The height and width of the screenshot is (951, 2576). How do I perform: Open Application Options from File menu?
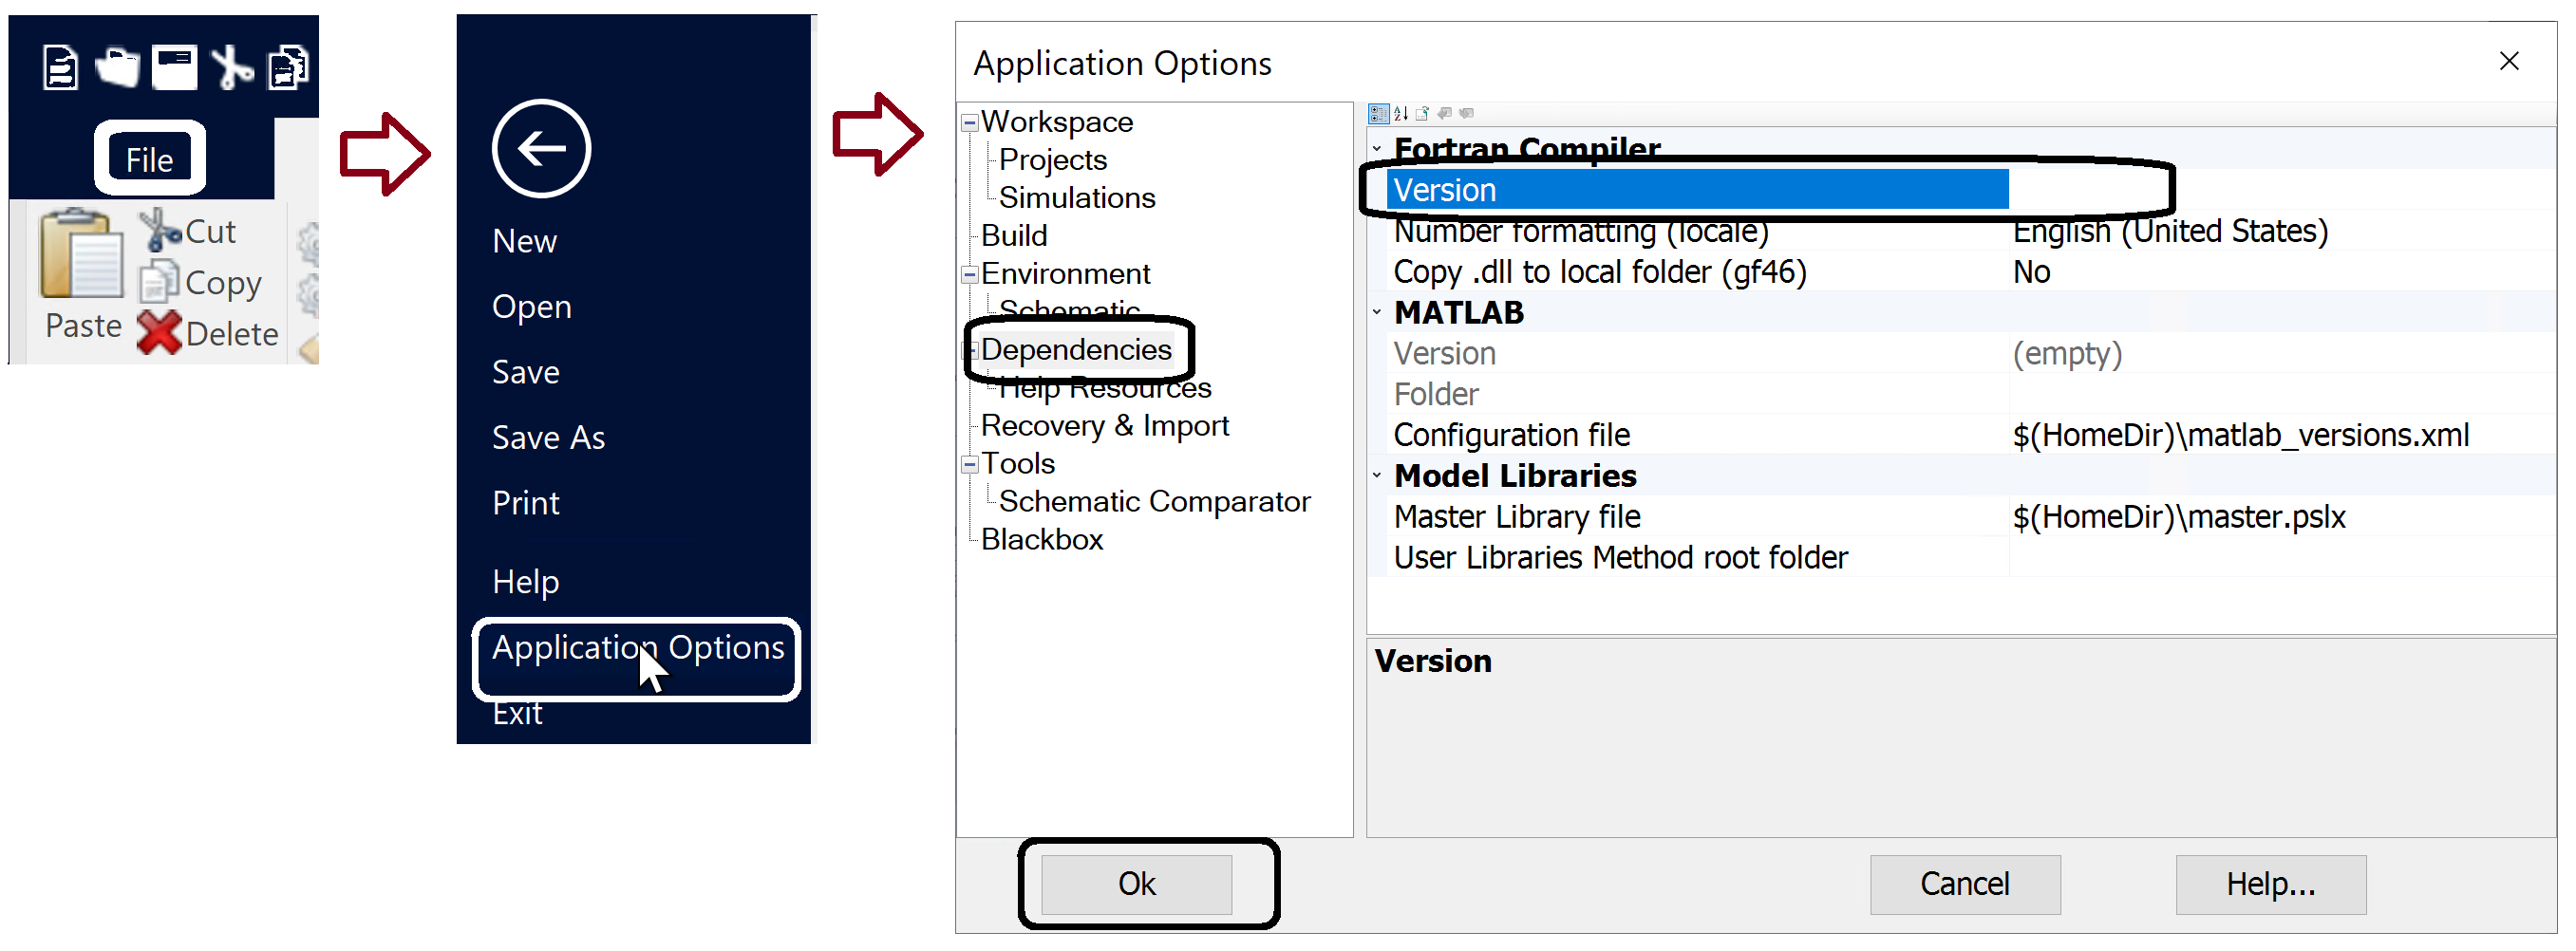pyautogui.click(x=637, y=648)
